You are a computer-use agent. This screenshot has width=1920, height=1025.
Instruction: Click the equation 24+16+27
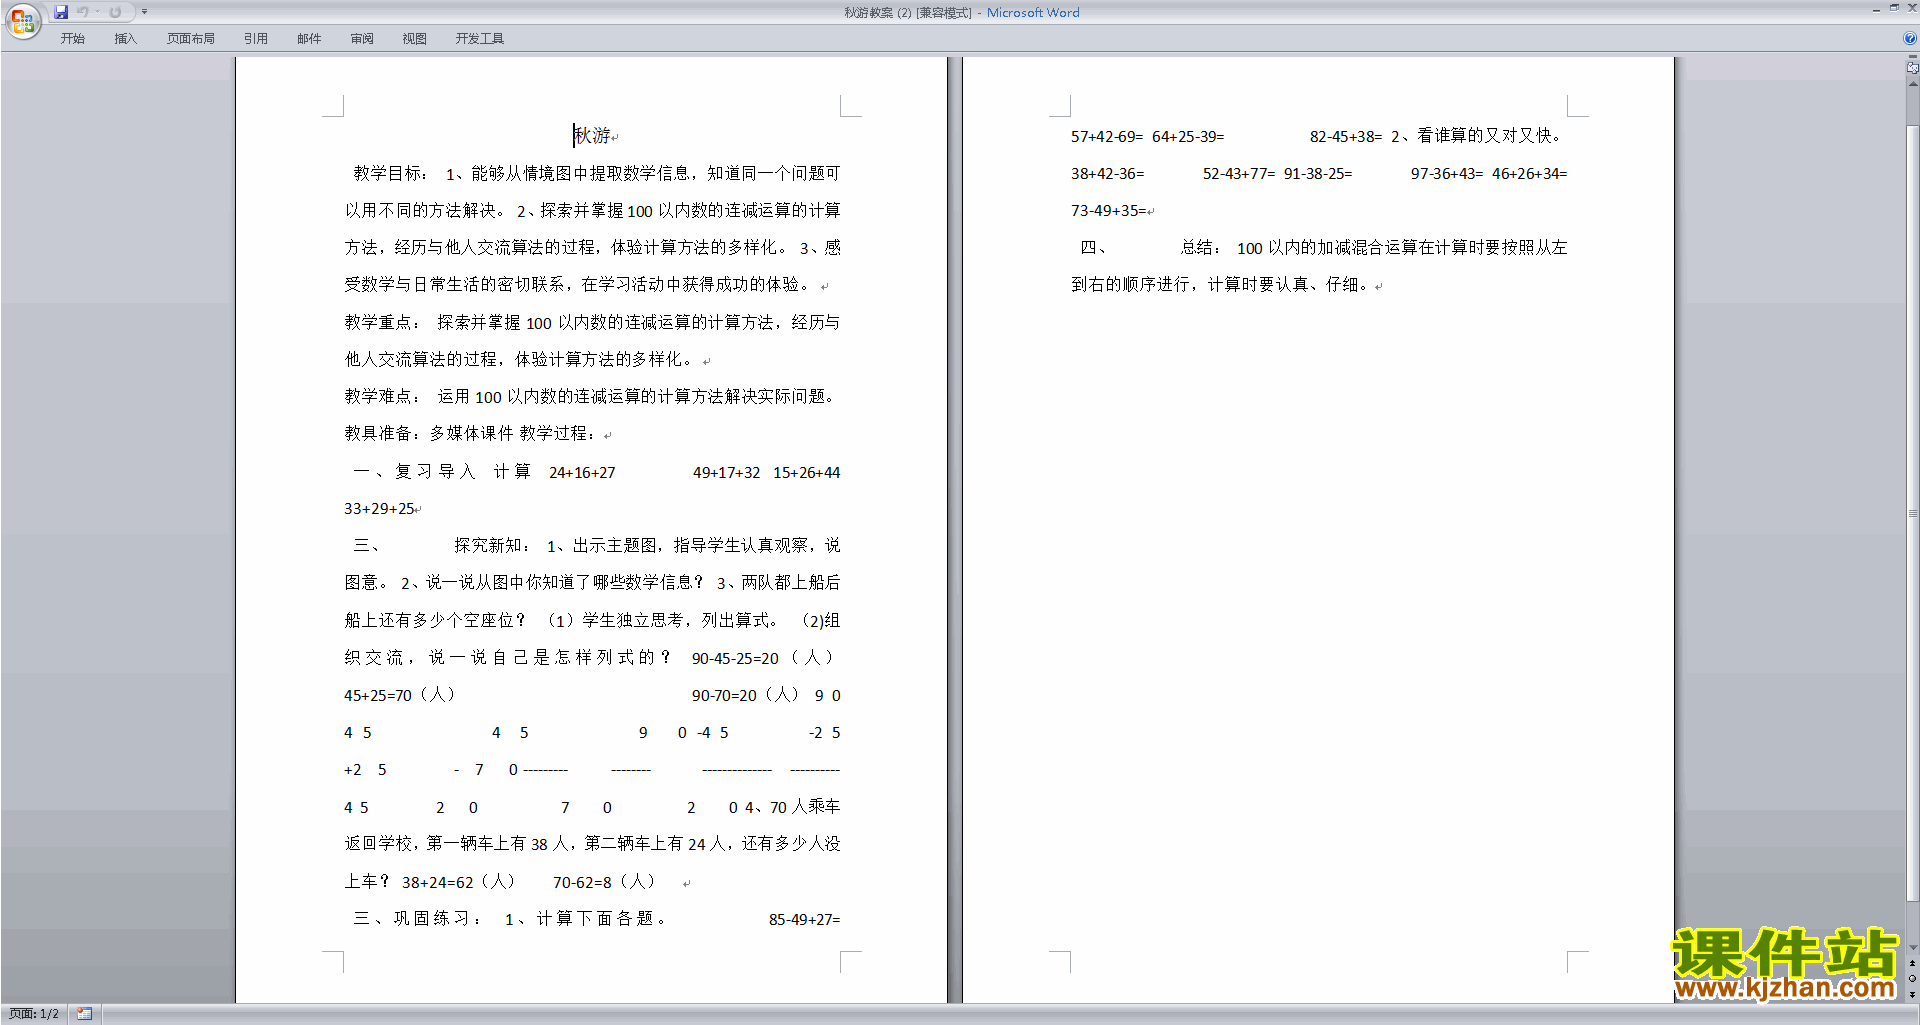click(582, 472)
